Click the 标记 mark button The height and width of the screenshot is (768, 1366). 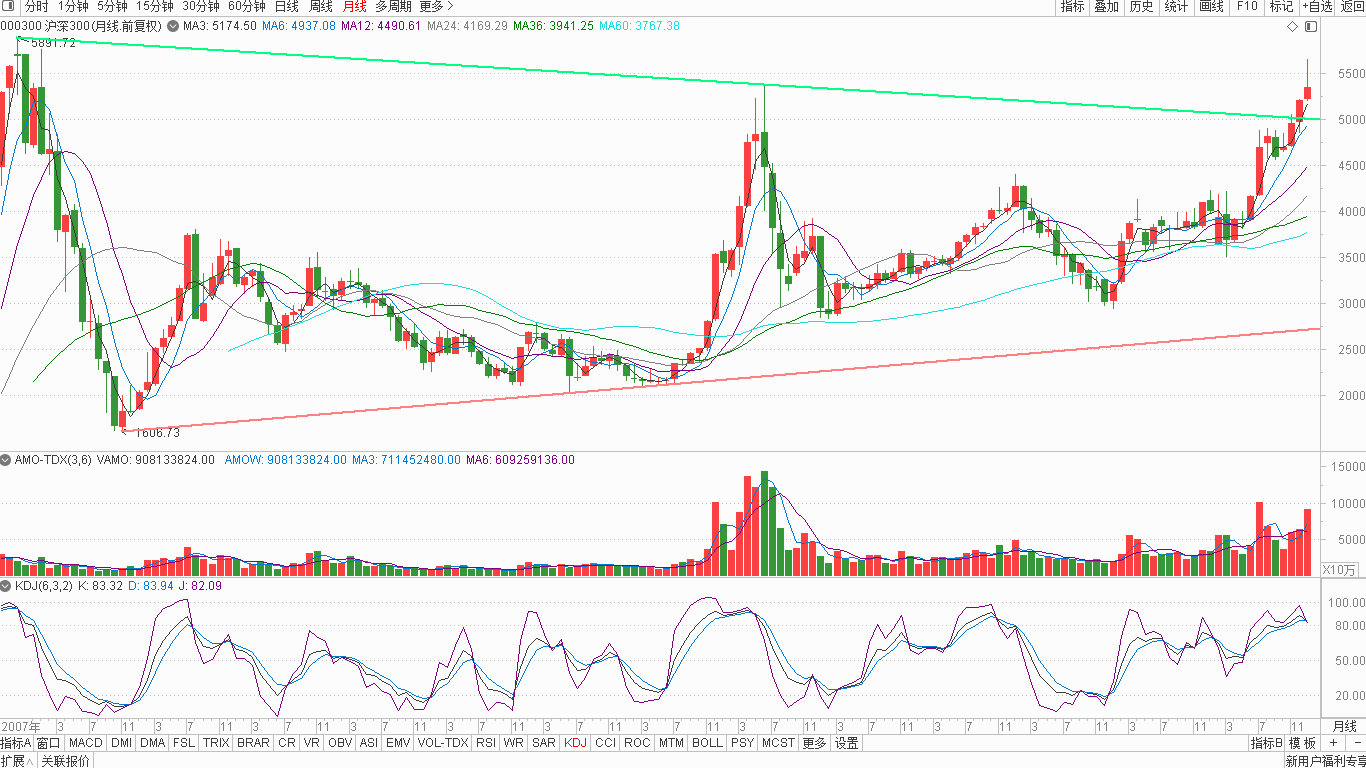[1281, 6]
